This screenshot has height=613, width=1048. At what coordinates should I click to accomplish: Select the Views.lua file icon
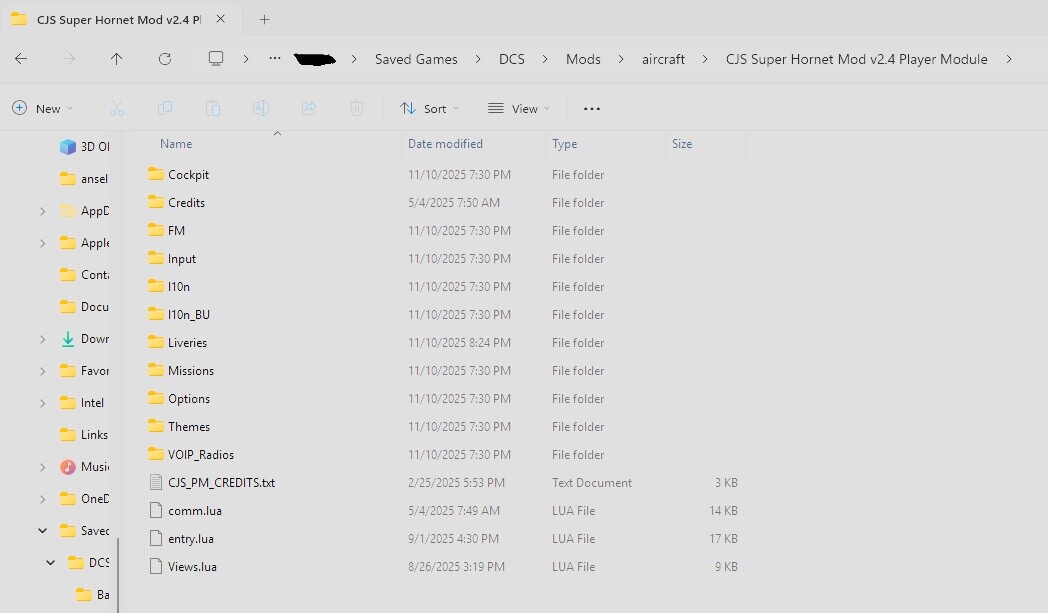tap(156, 566)
